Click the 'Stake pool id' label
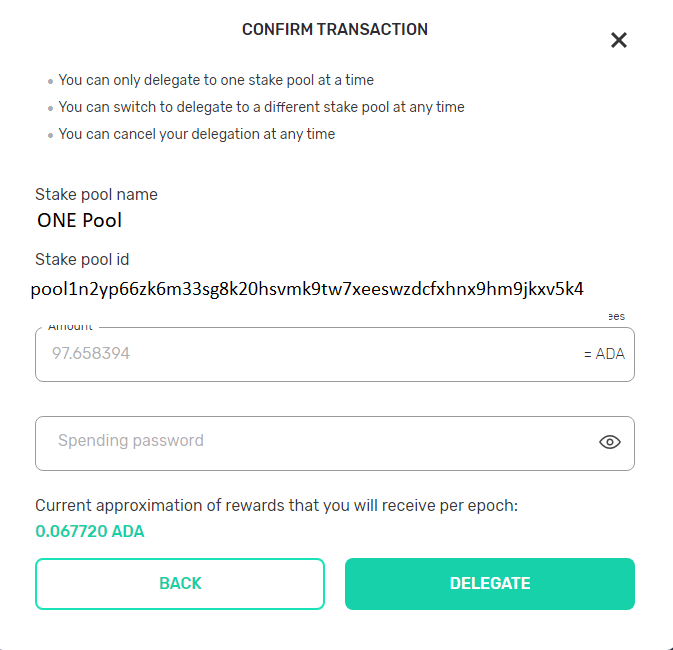Image resolution: width=673 pixels, height=650 pixels. pyautogui.click(x=82, y=259)
